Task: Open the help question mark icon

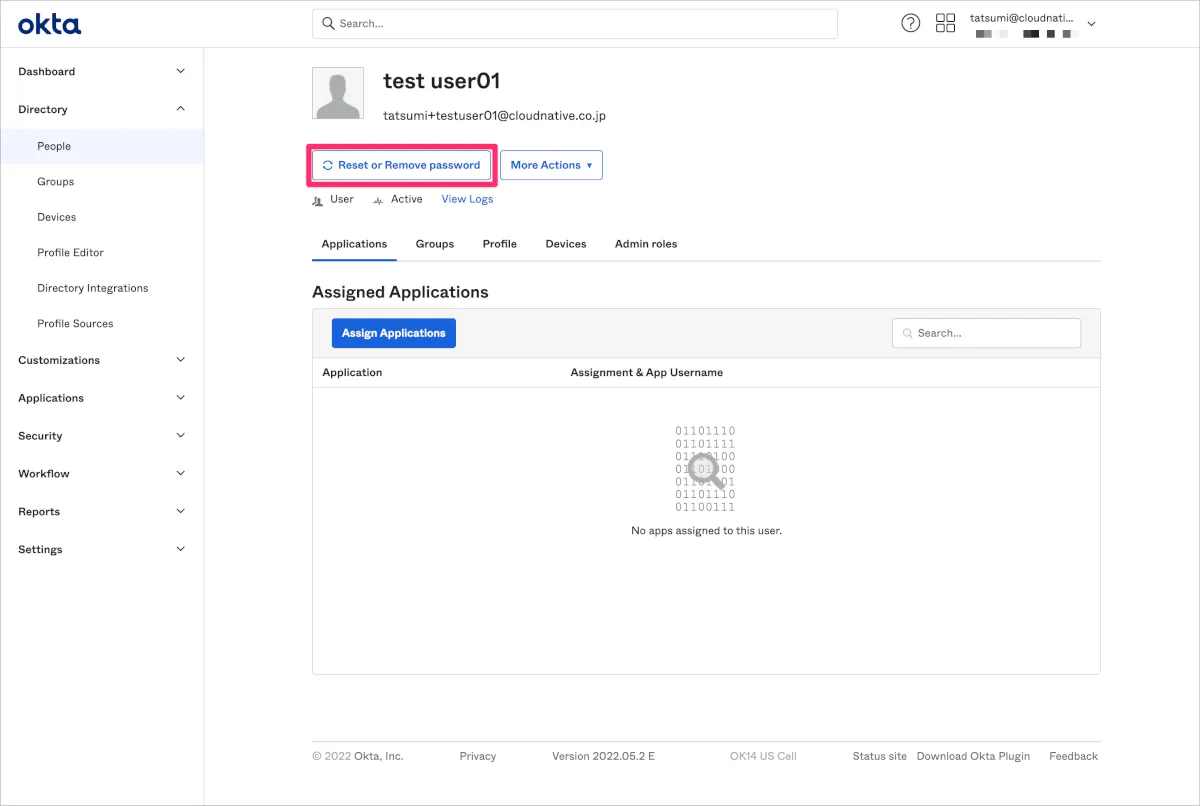Action: pos(910,24)
